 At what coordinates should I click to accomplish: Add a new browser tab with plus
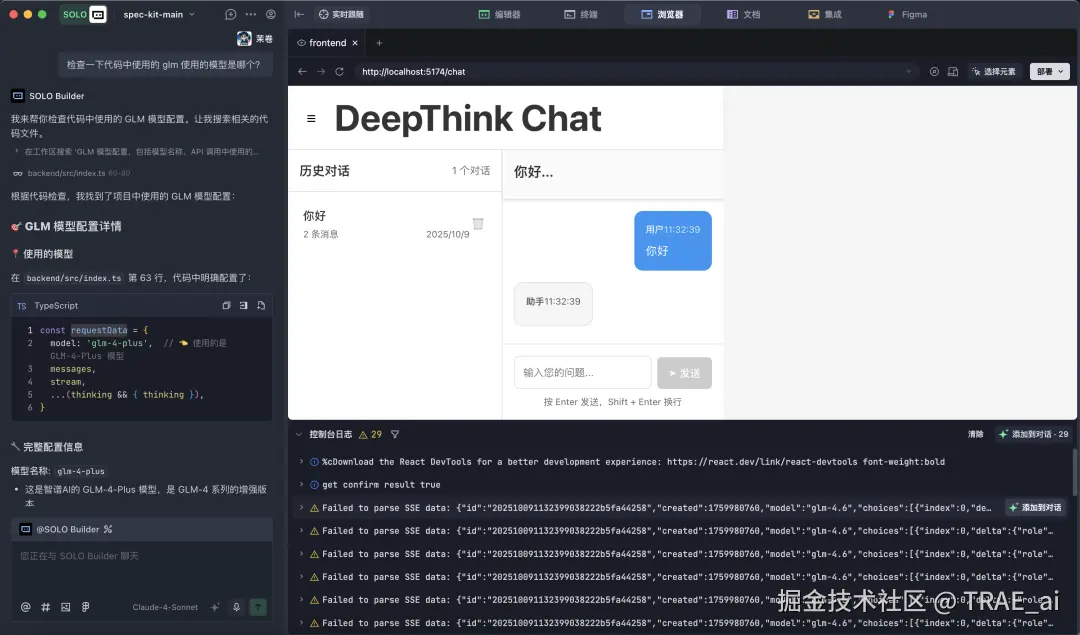coord(379,43)
